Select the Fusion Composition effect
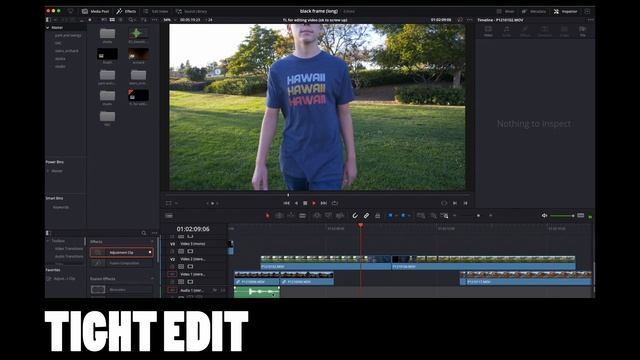The image size is (640, 360). 122,263
